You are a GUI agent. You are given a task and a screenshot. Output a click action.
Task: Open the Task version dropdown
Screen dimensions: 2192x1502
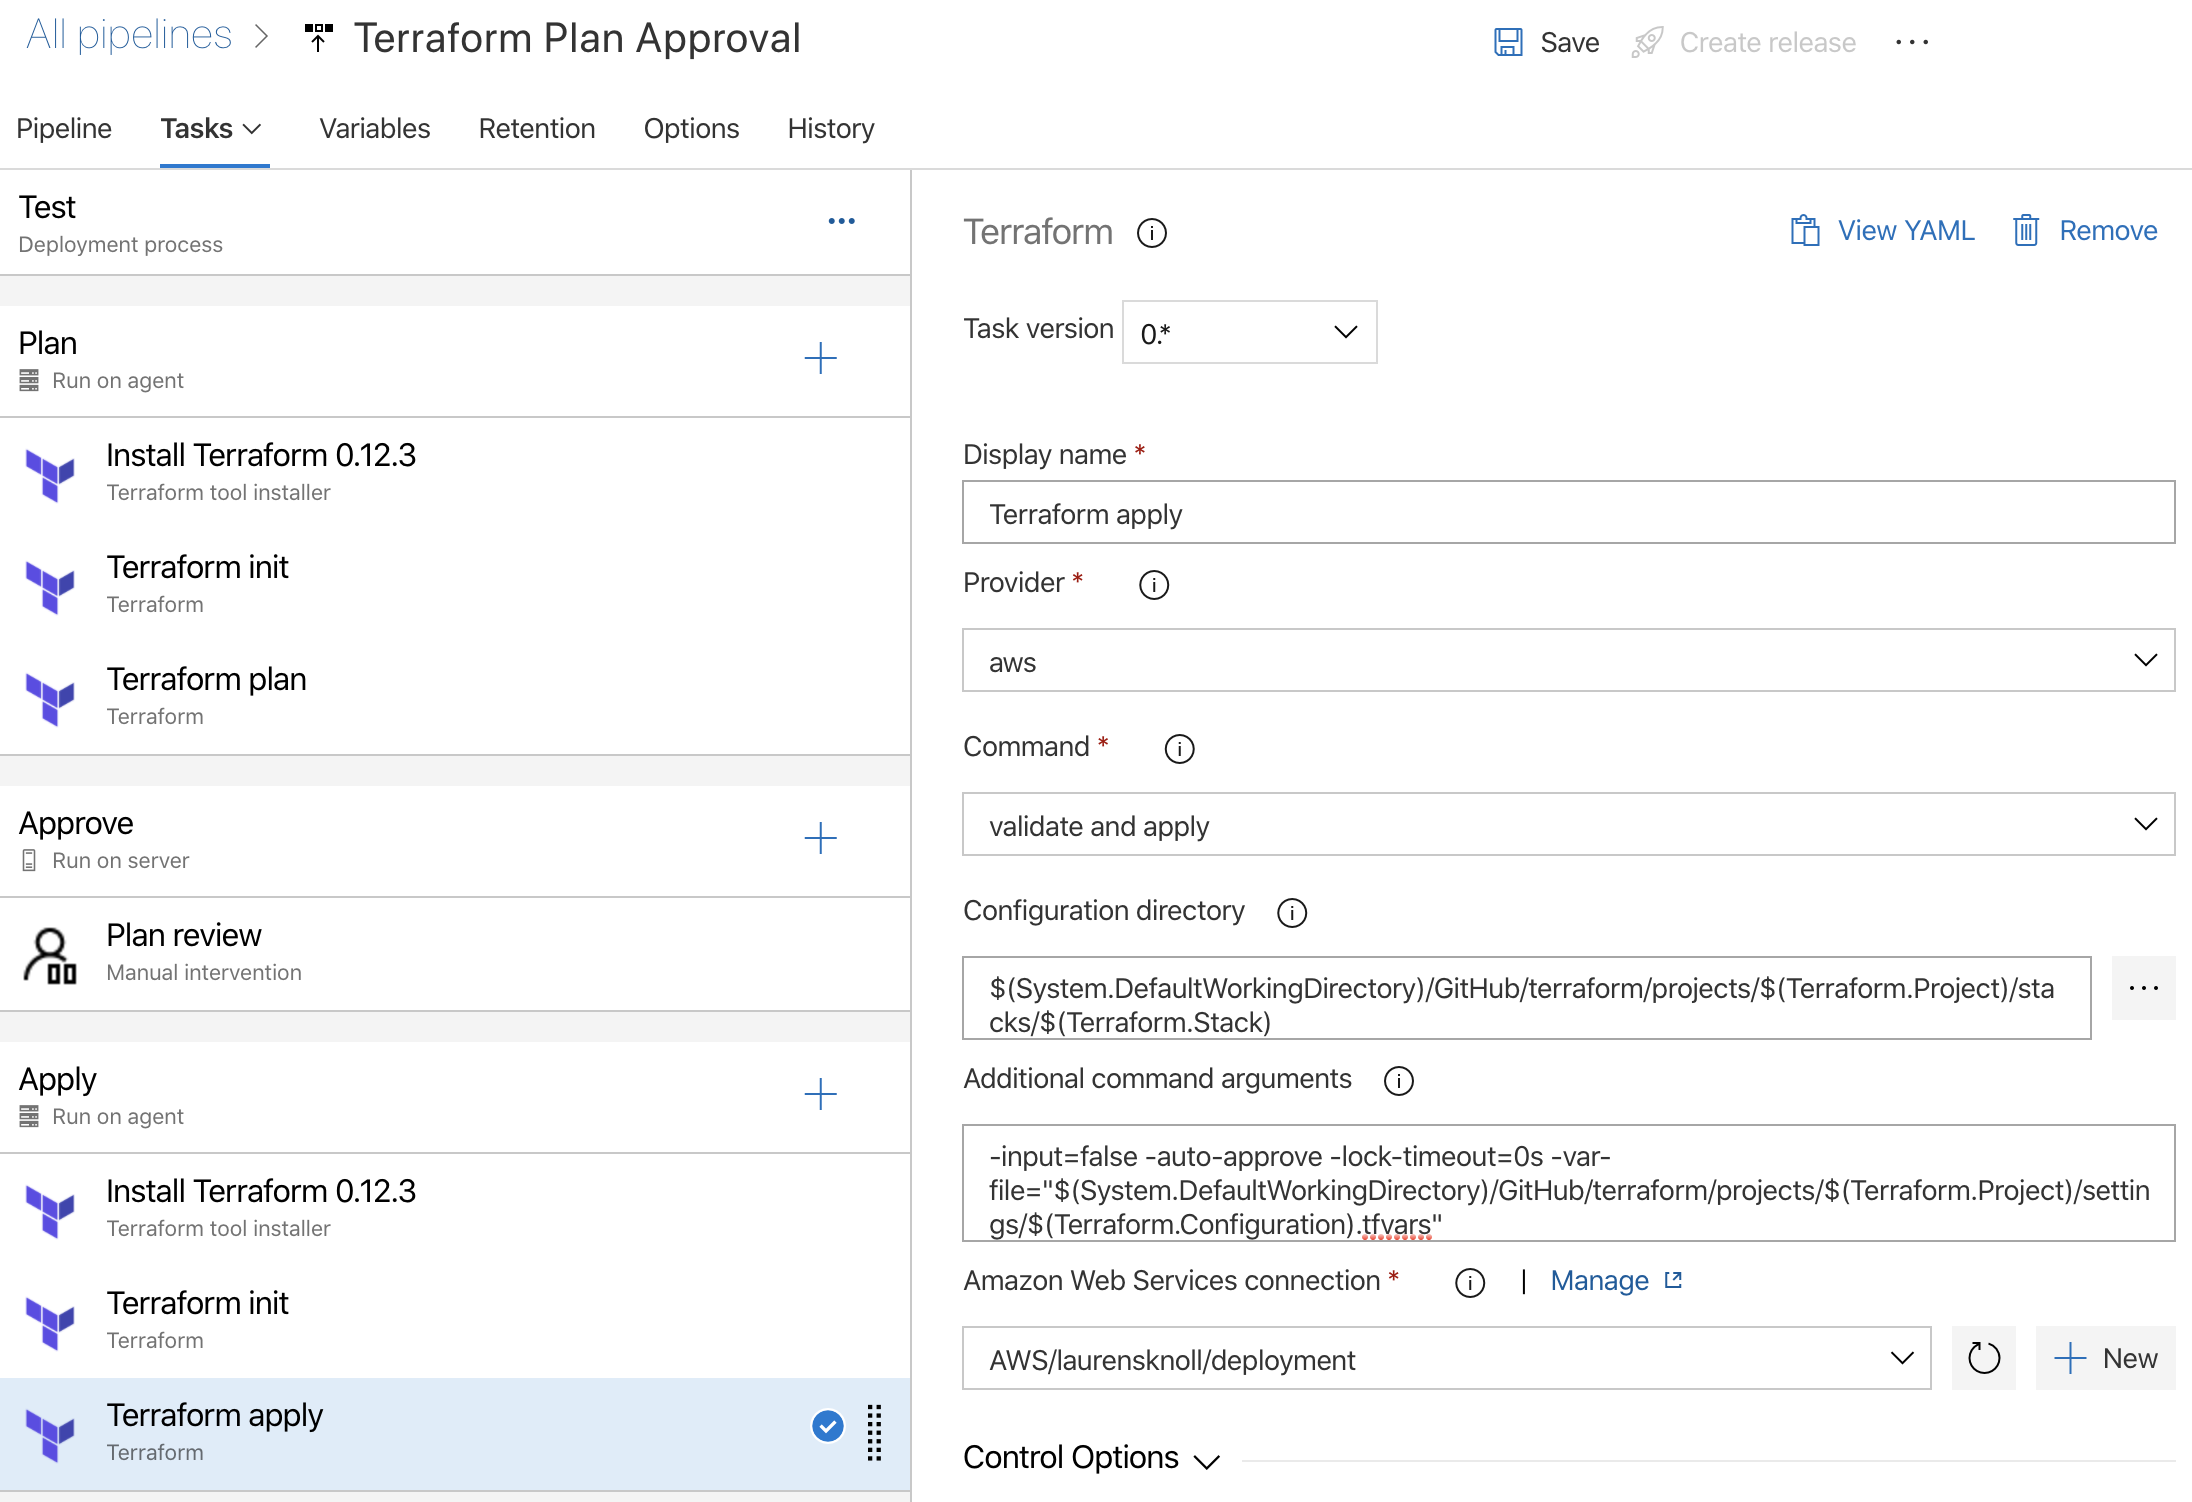1249,332
